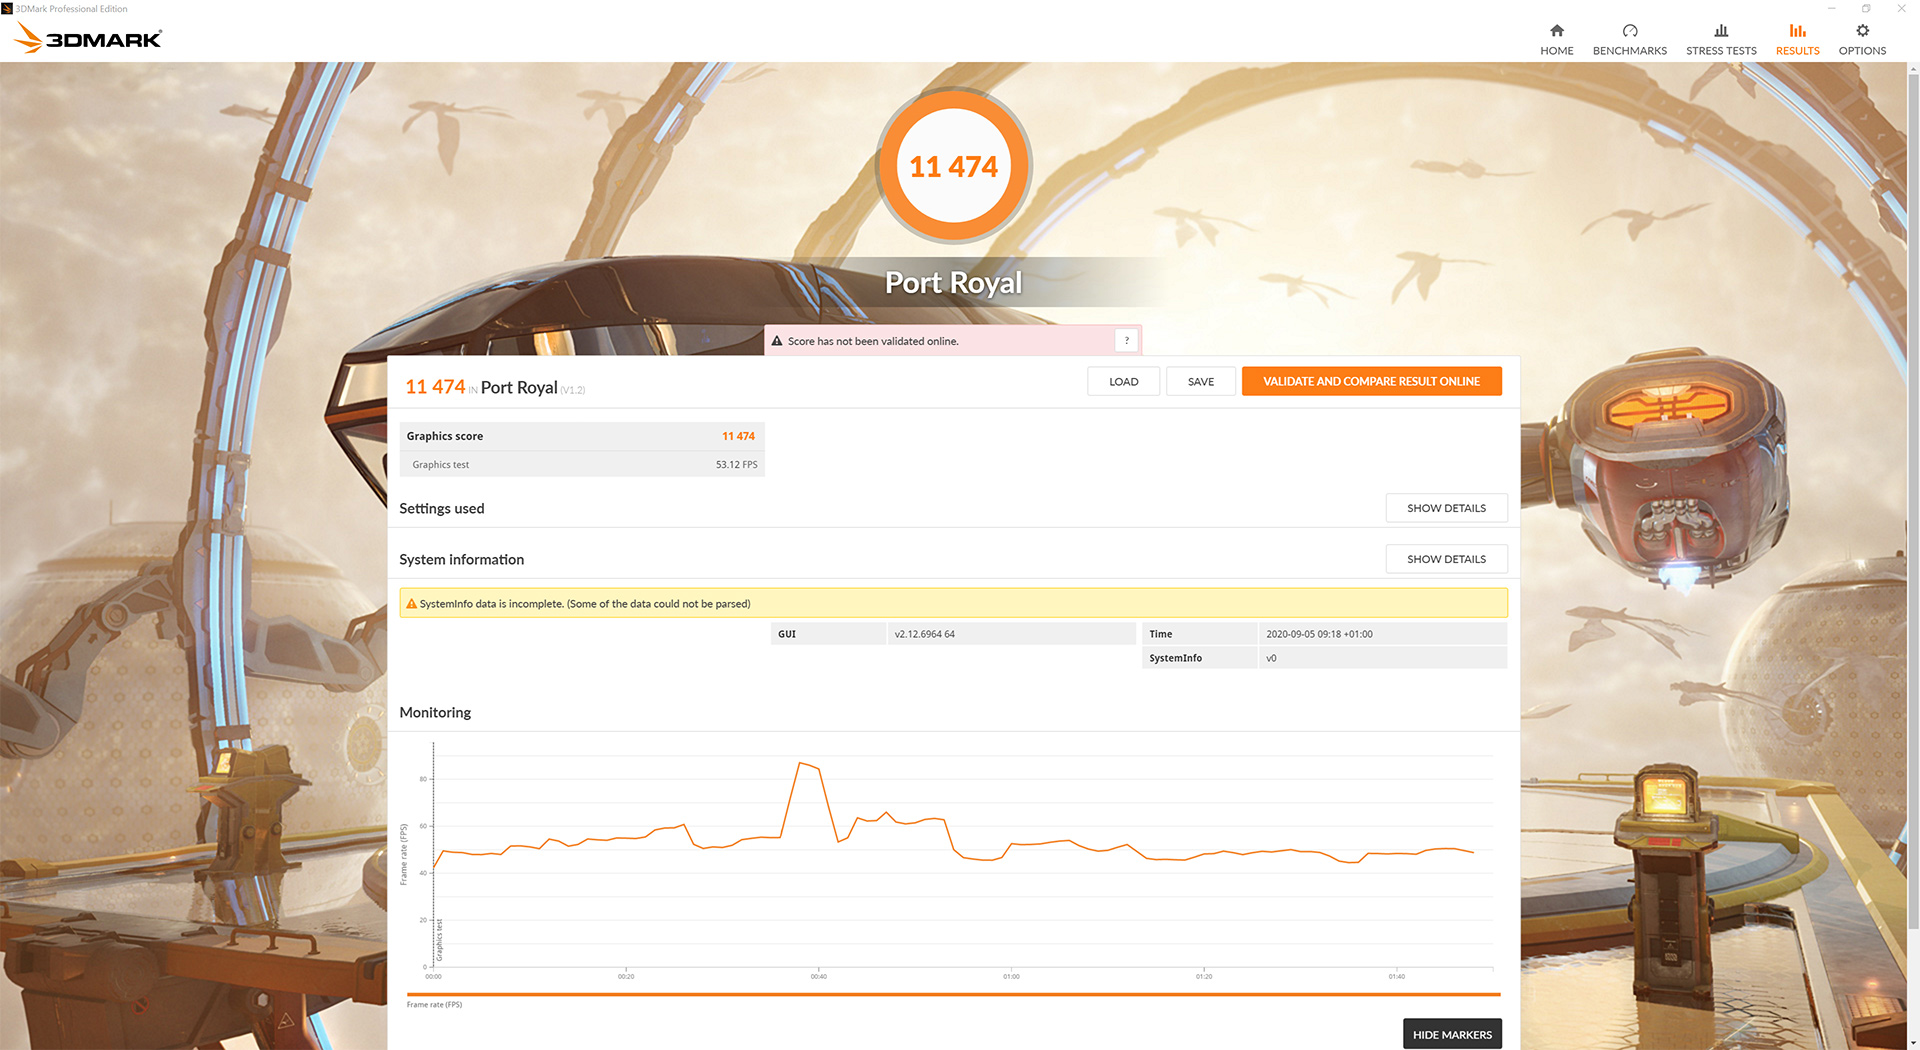Minimize the 3DMark window

1832,9
